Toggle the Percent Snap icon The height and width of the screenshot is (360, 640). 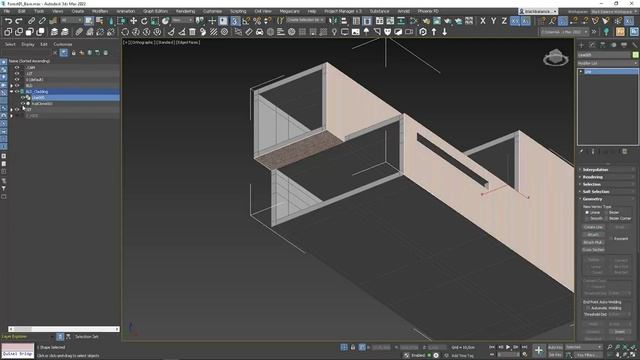257,21
